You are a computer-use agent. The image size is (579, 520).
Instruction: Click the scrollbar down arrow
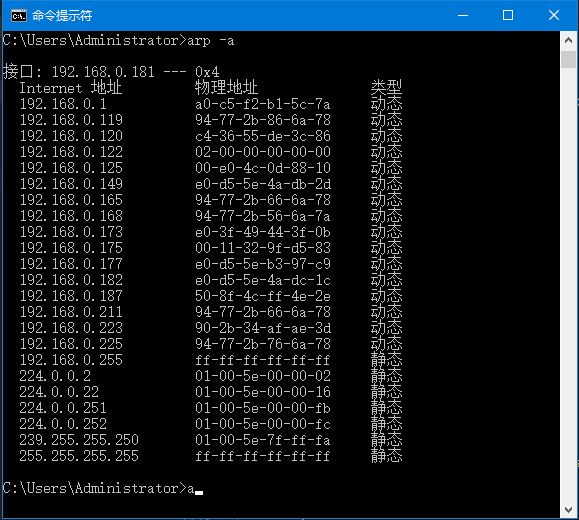[568, 510]
